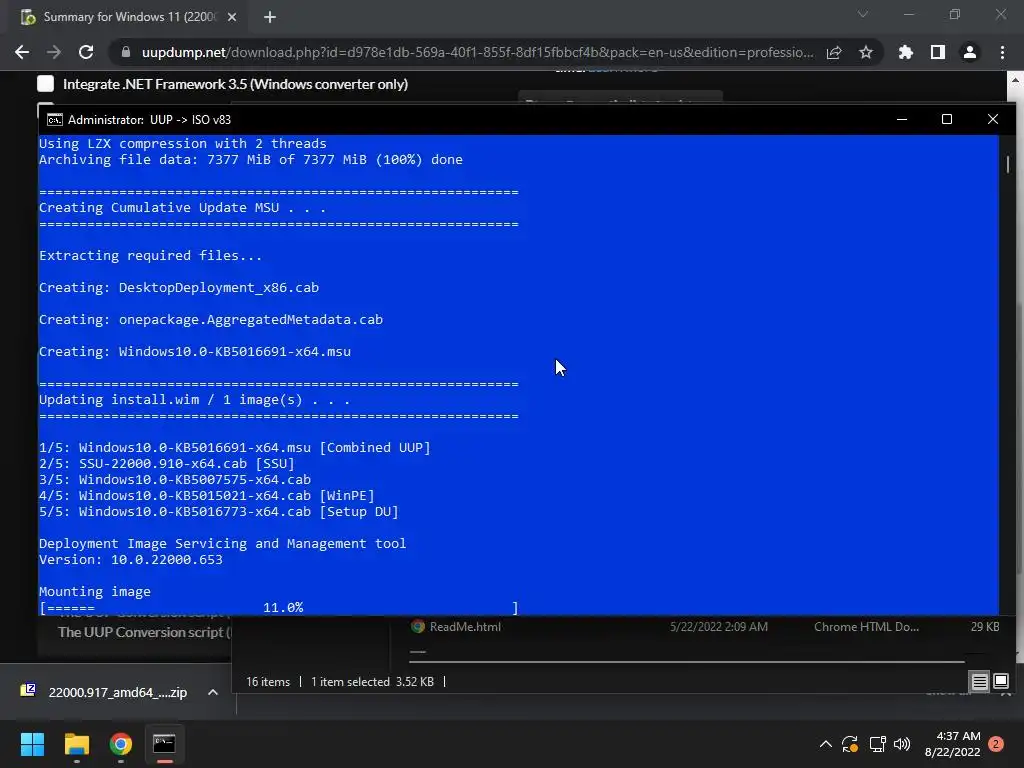Screen dimensions: 1024x768
Task: Click Chrome's back navigation arrow
Action: tap(22, 52)
